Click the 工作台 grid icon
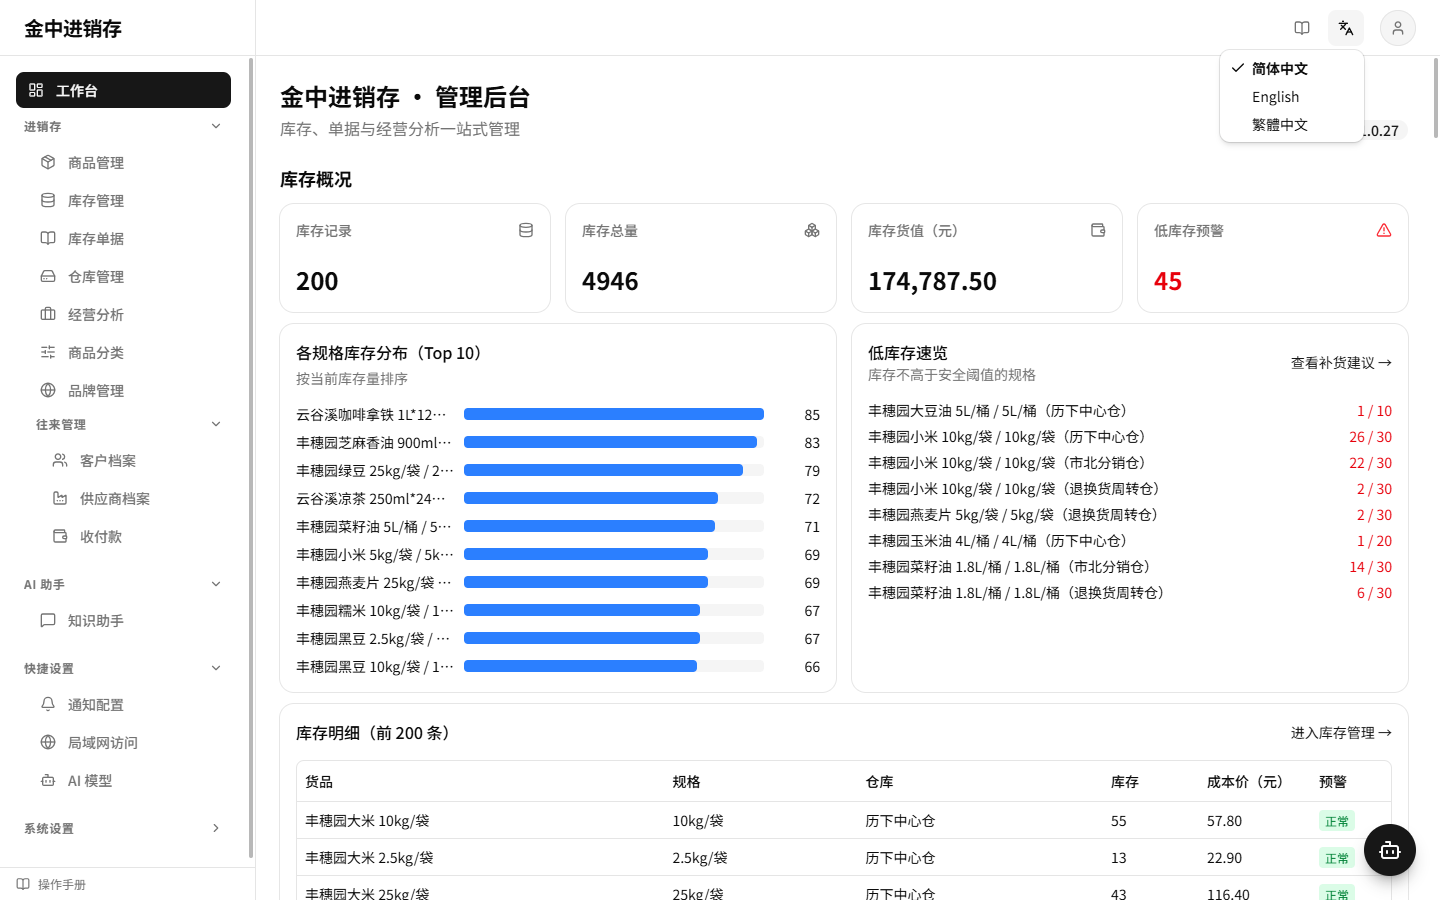 point(36,90)
